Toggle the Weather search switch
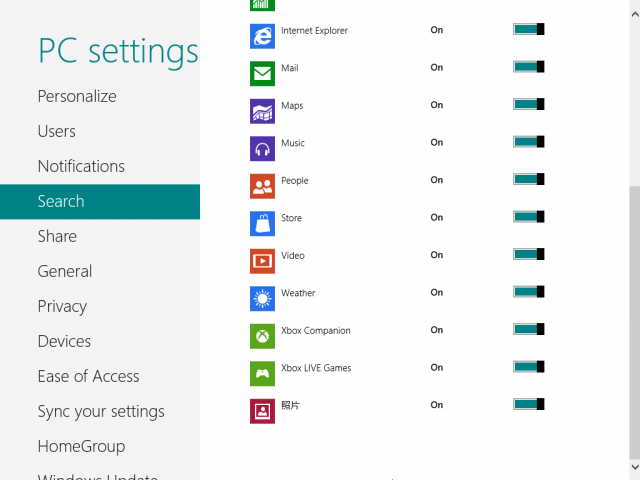 [x=529, y=292]
